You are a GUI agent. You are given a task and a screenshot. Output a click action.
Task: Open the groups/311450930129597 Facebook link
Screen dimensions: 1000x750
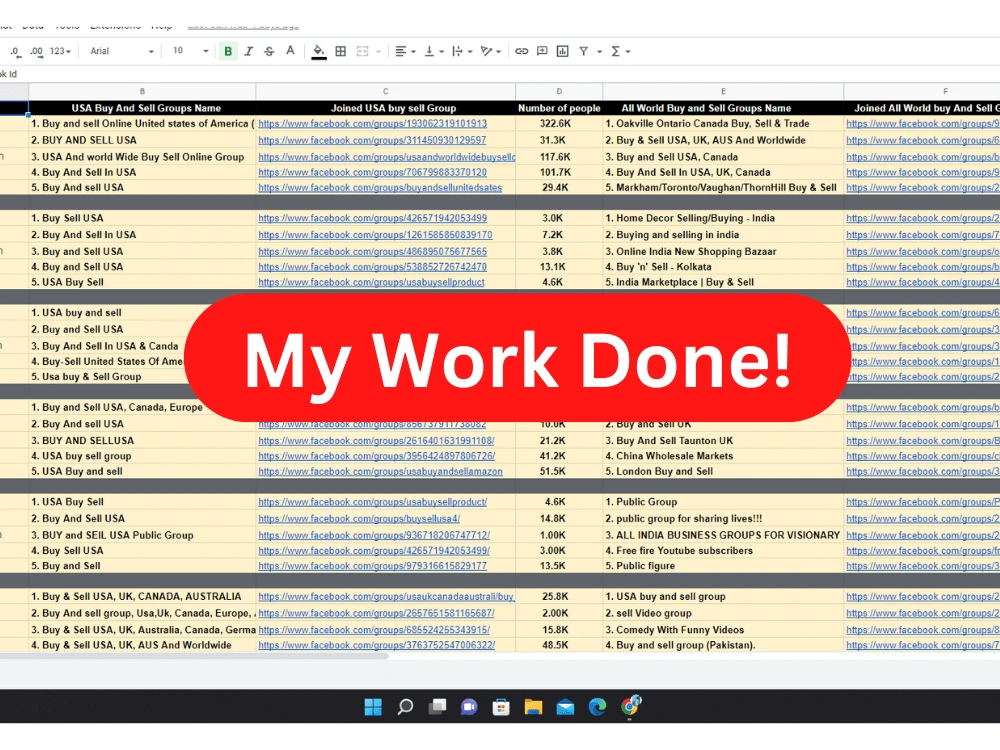pos(372,140)
